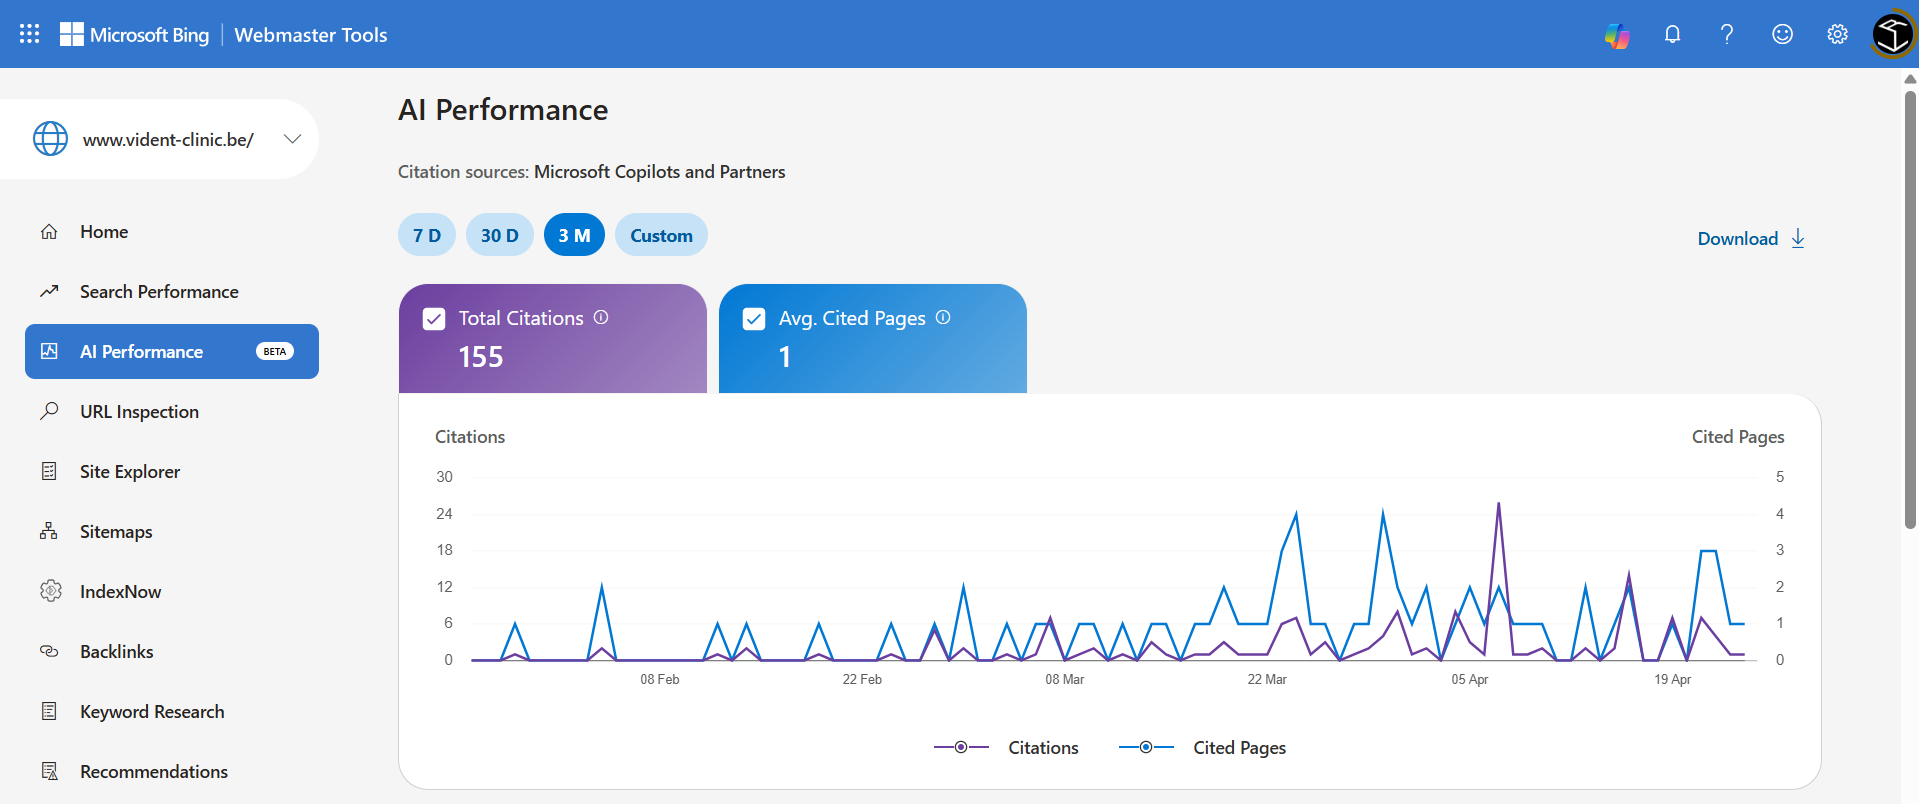Select the AI Performance sidebar item
The width and height of the screenshot is (1919, 804).
pyautogui.click(x=172, y=351)
